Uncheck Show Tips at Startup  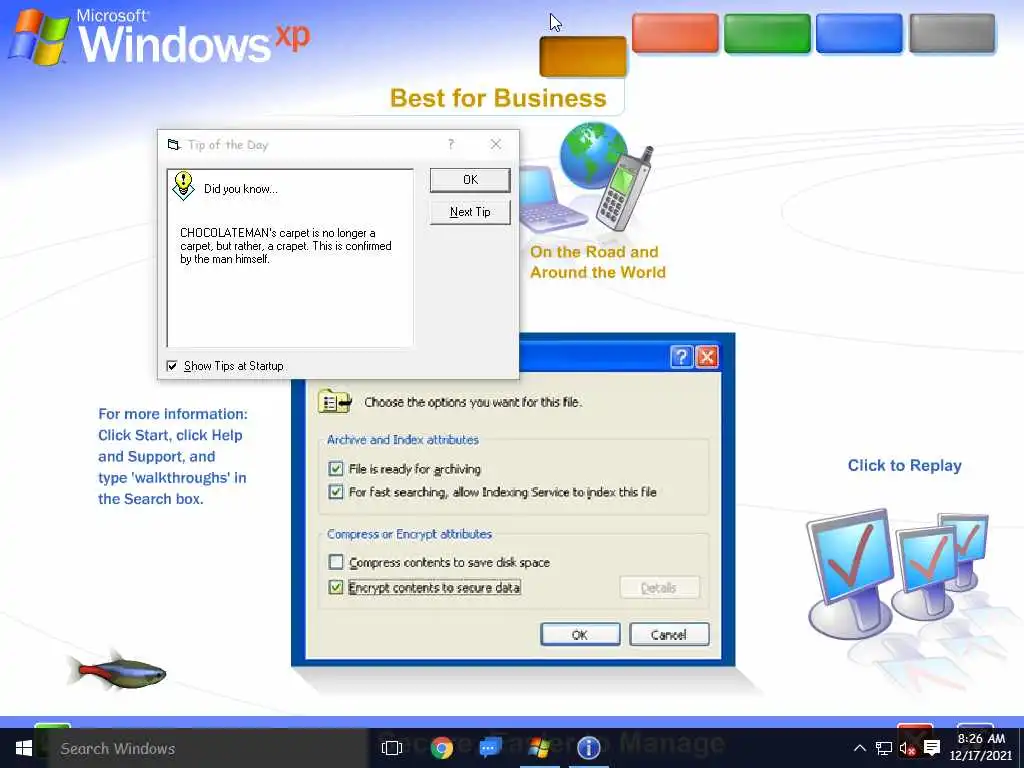click(x=172, y=366)
